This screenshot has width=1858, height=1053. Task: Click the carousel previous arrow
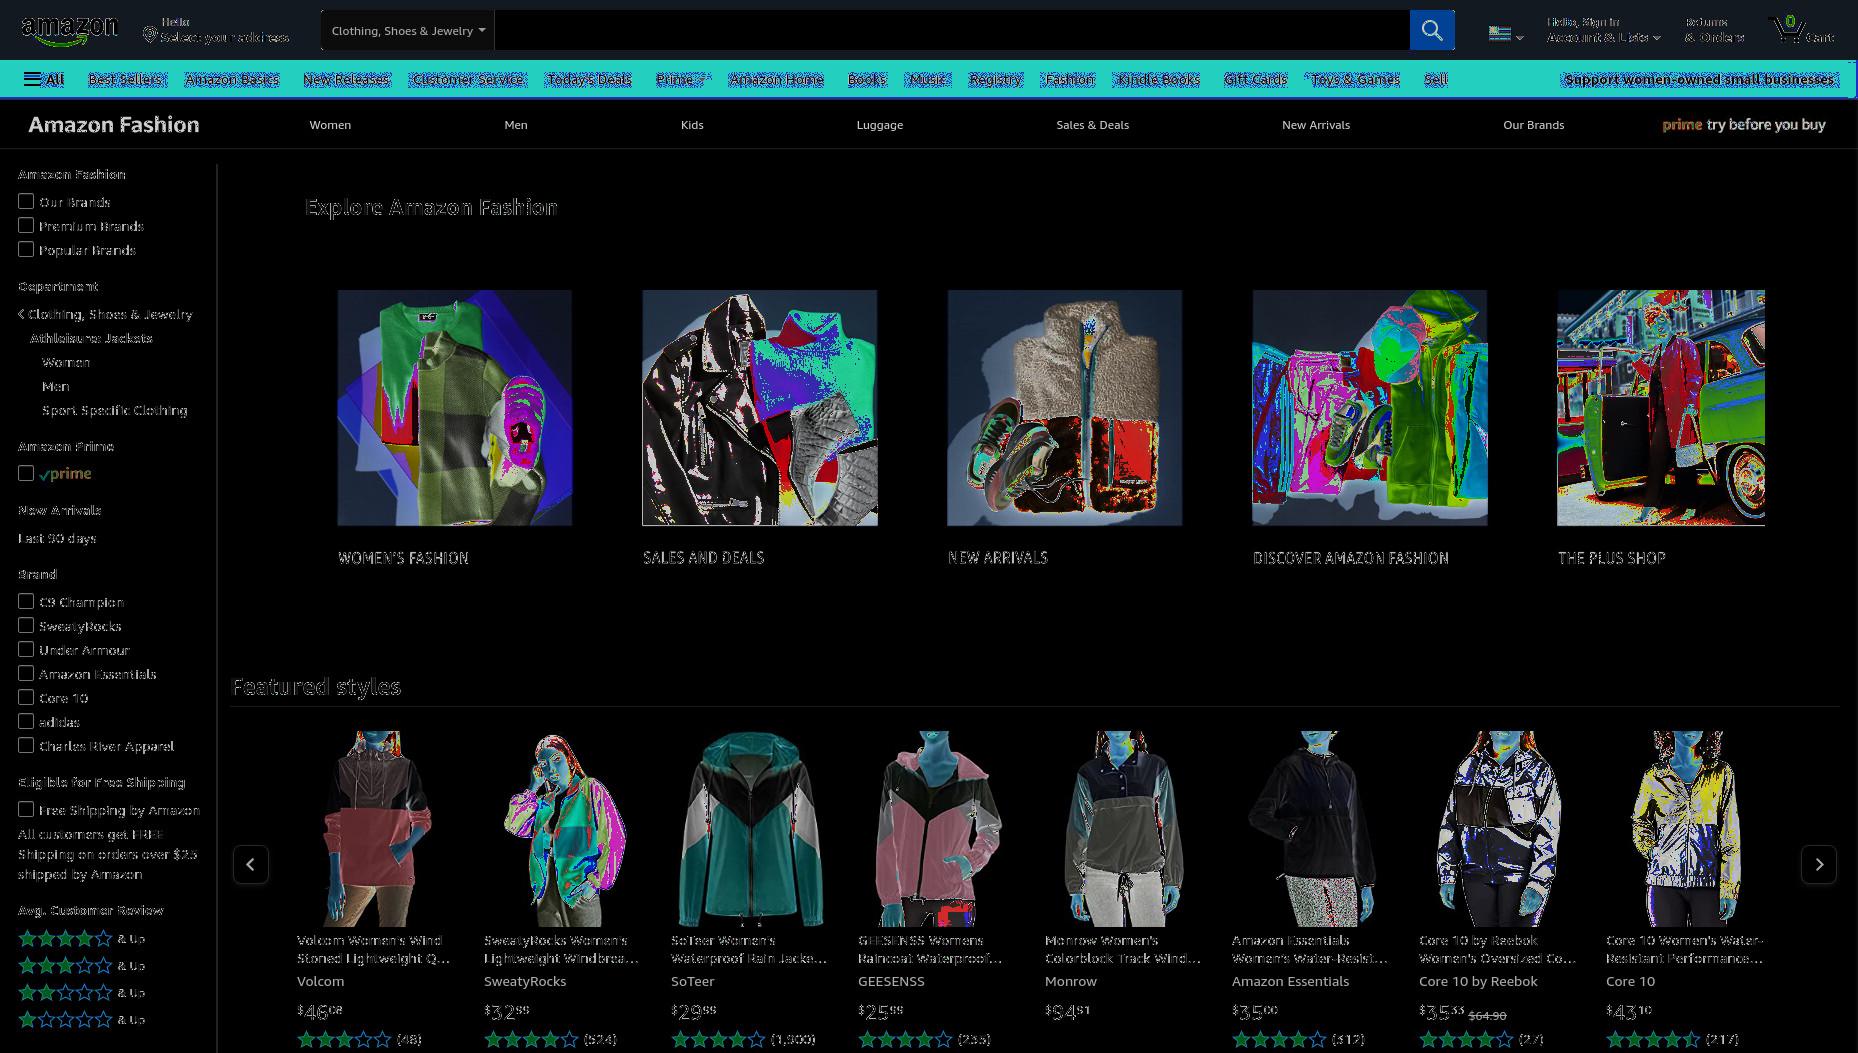251,864
